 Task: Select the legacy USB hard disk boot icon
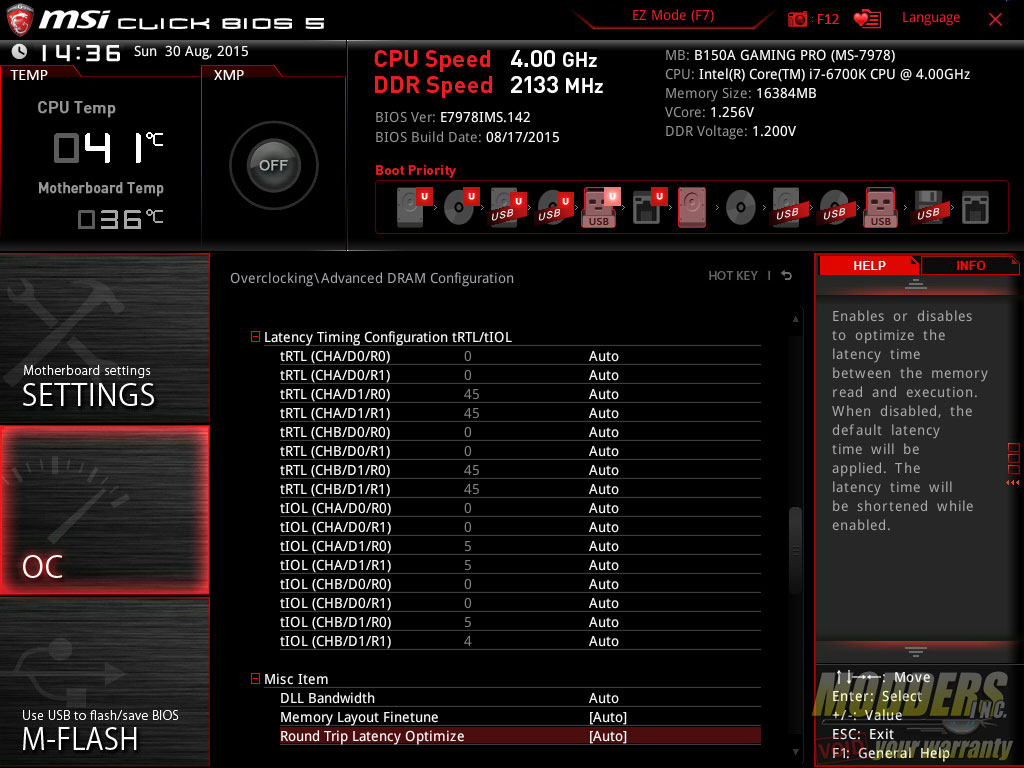point(787,207)
